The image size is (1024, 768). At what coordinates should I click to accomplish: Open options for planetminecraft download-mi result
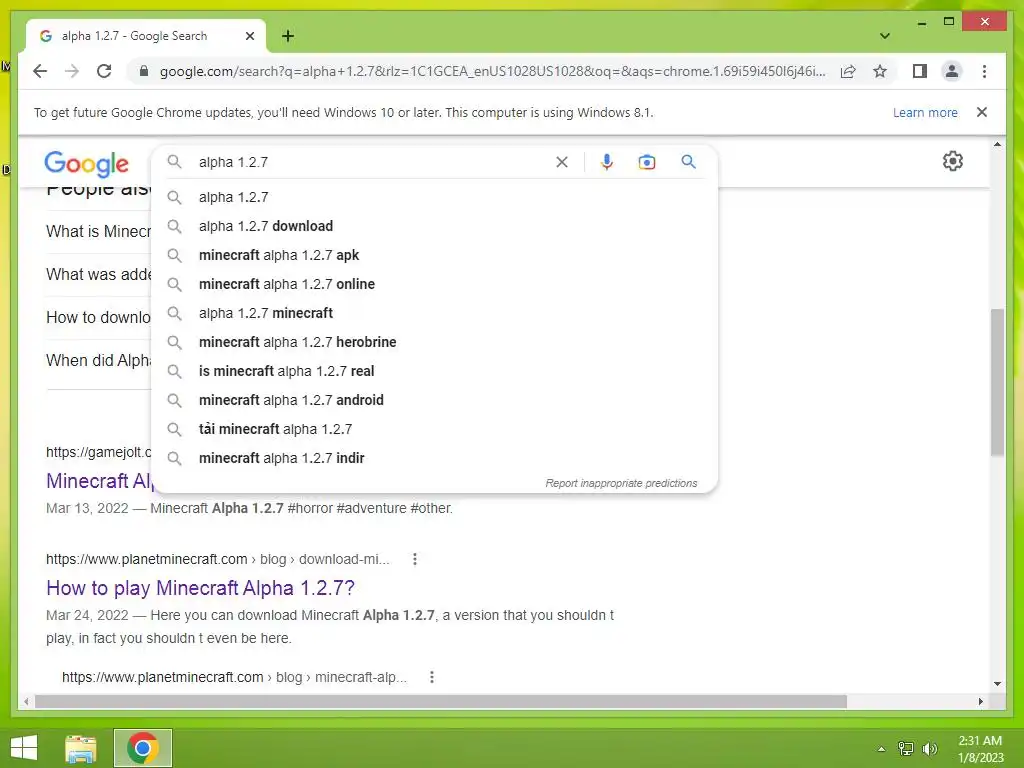pyautogui.click(x=415, y=559)
